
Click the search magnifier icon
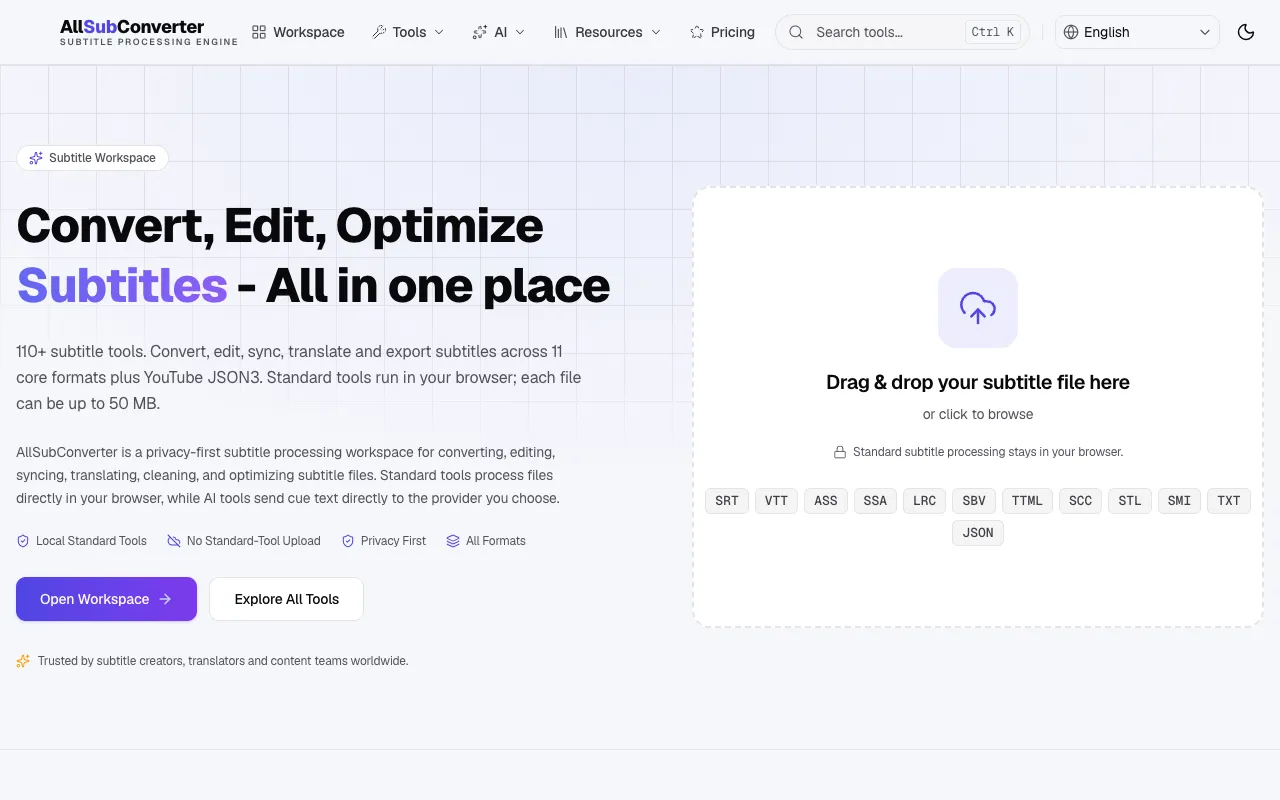796,32
